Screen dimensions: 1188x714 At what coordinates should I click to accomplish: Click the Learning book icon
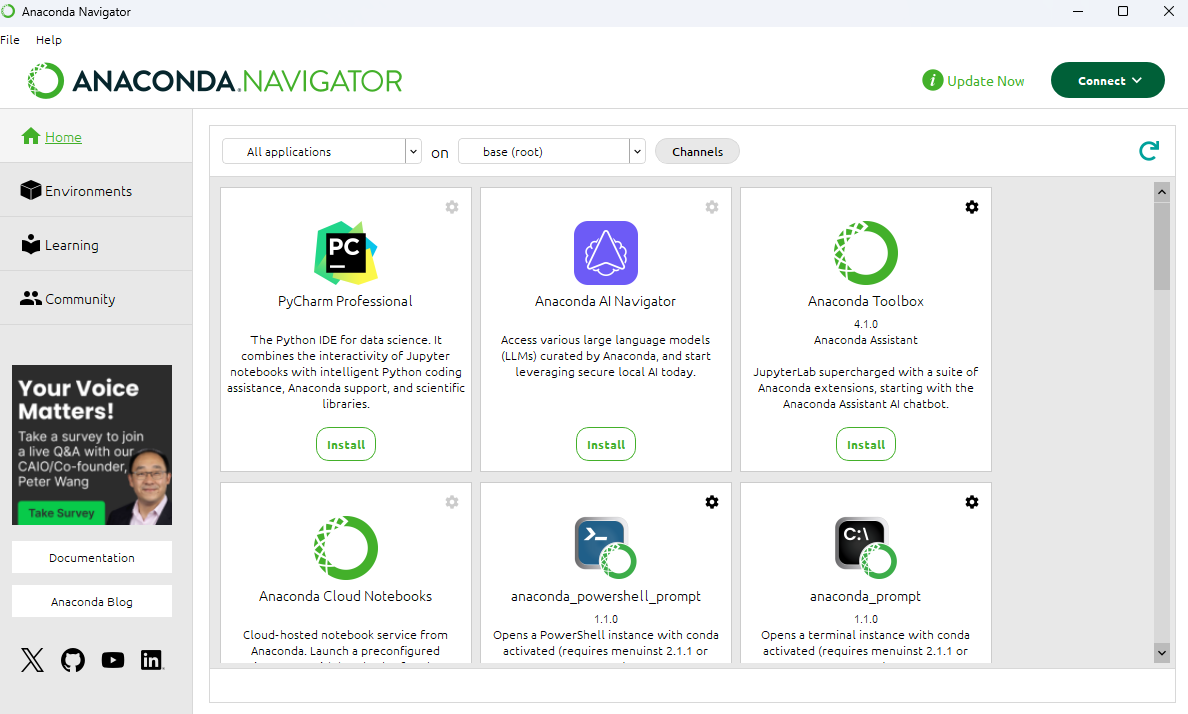(x=30, y=244)
